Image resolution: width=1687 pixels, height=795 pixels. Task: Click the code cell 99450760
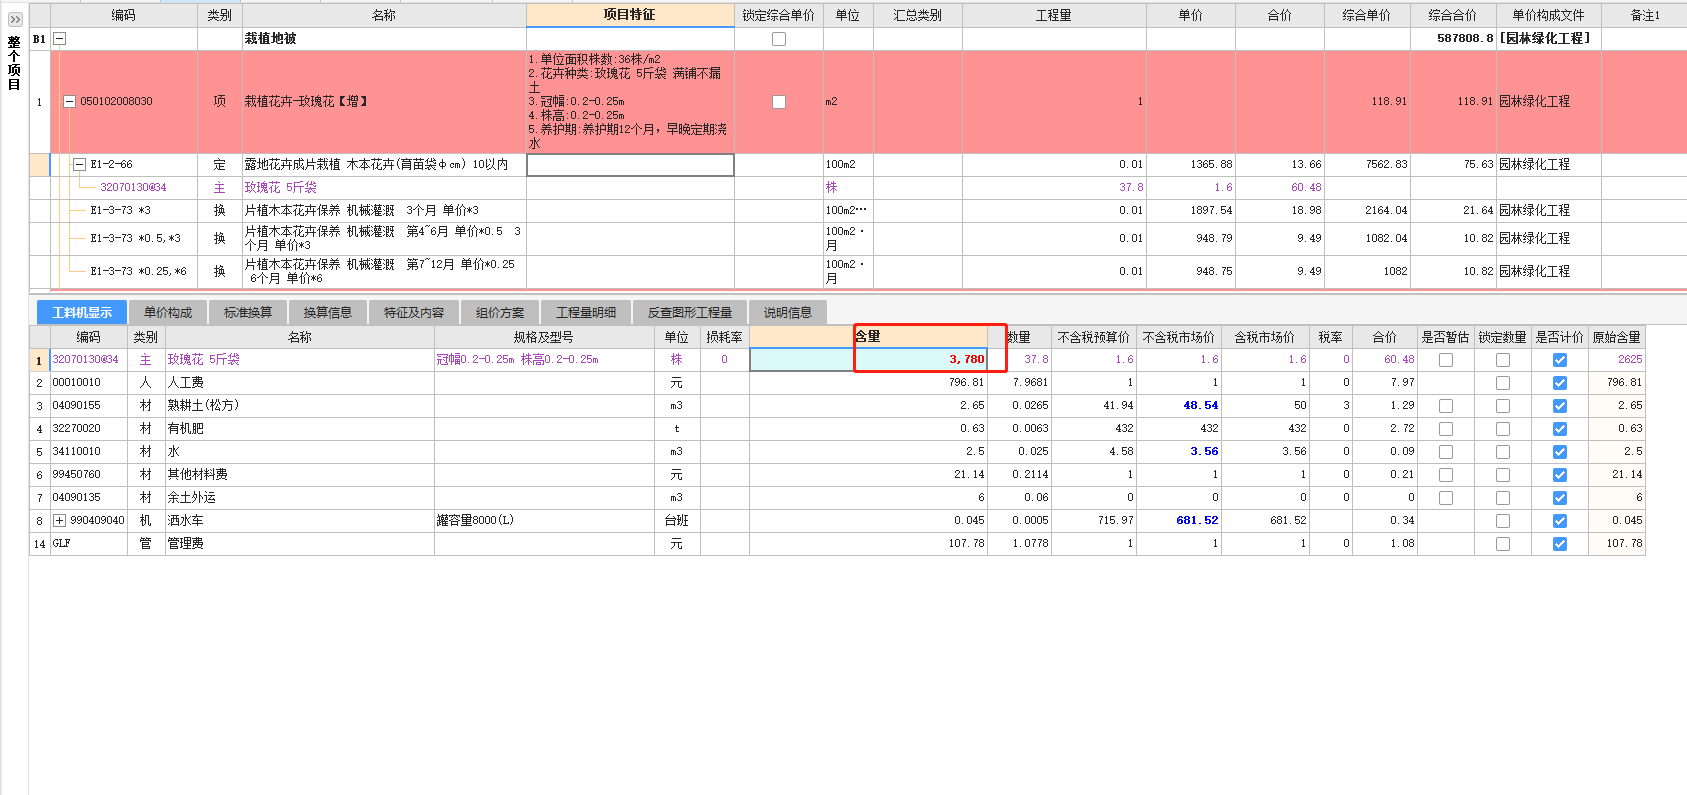click(88, 475)
